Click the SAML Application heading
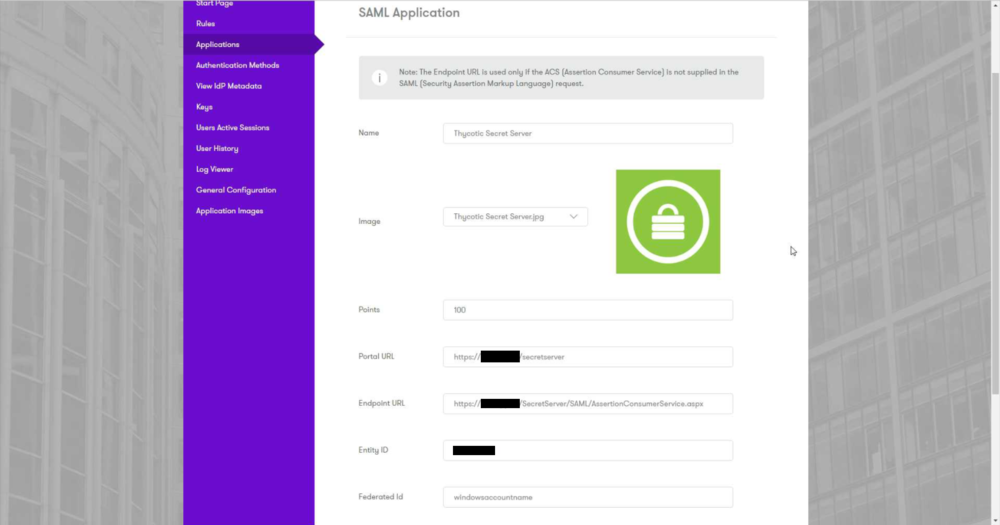This screenshot has width=1000, height=525. pos(409,13)
